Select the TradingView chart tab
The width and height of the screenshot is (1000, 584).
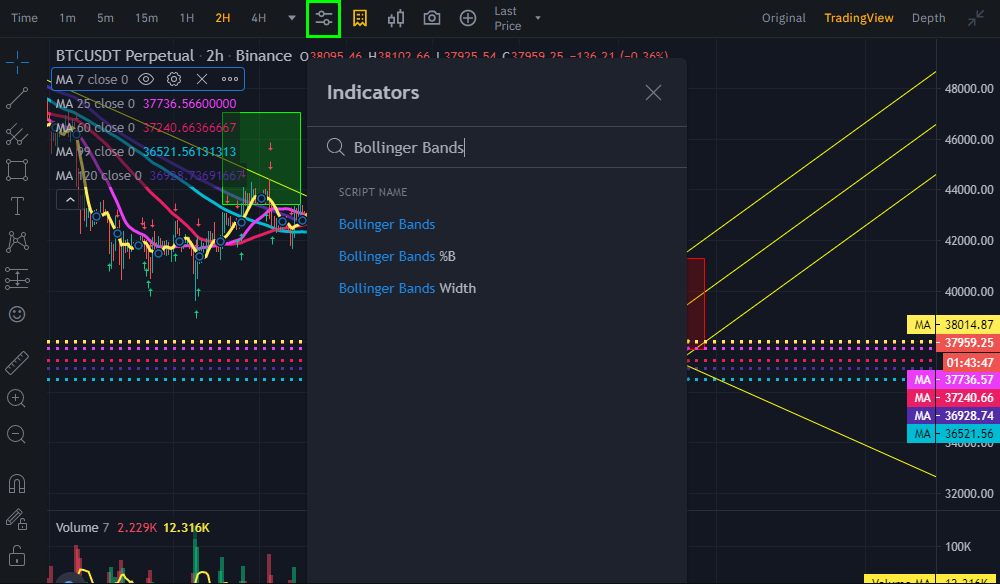(x=858, y=18)
